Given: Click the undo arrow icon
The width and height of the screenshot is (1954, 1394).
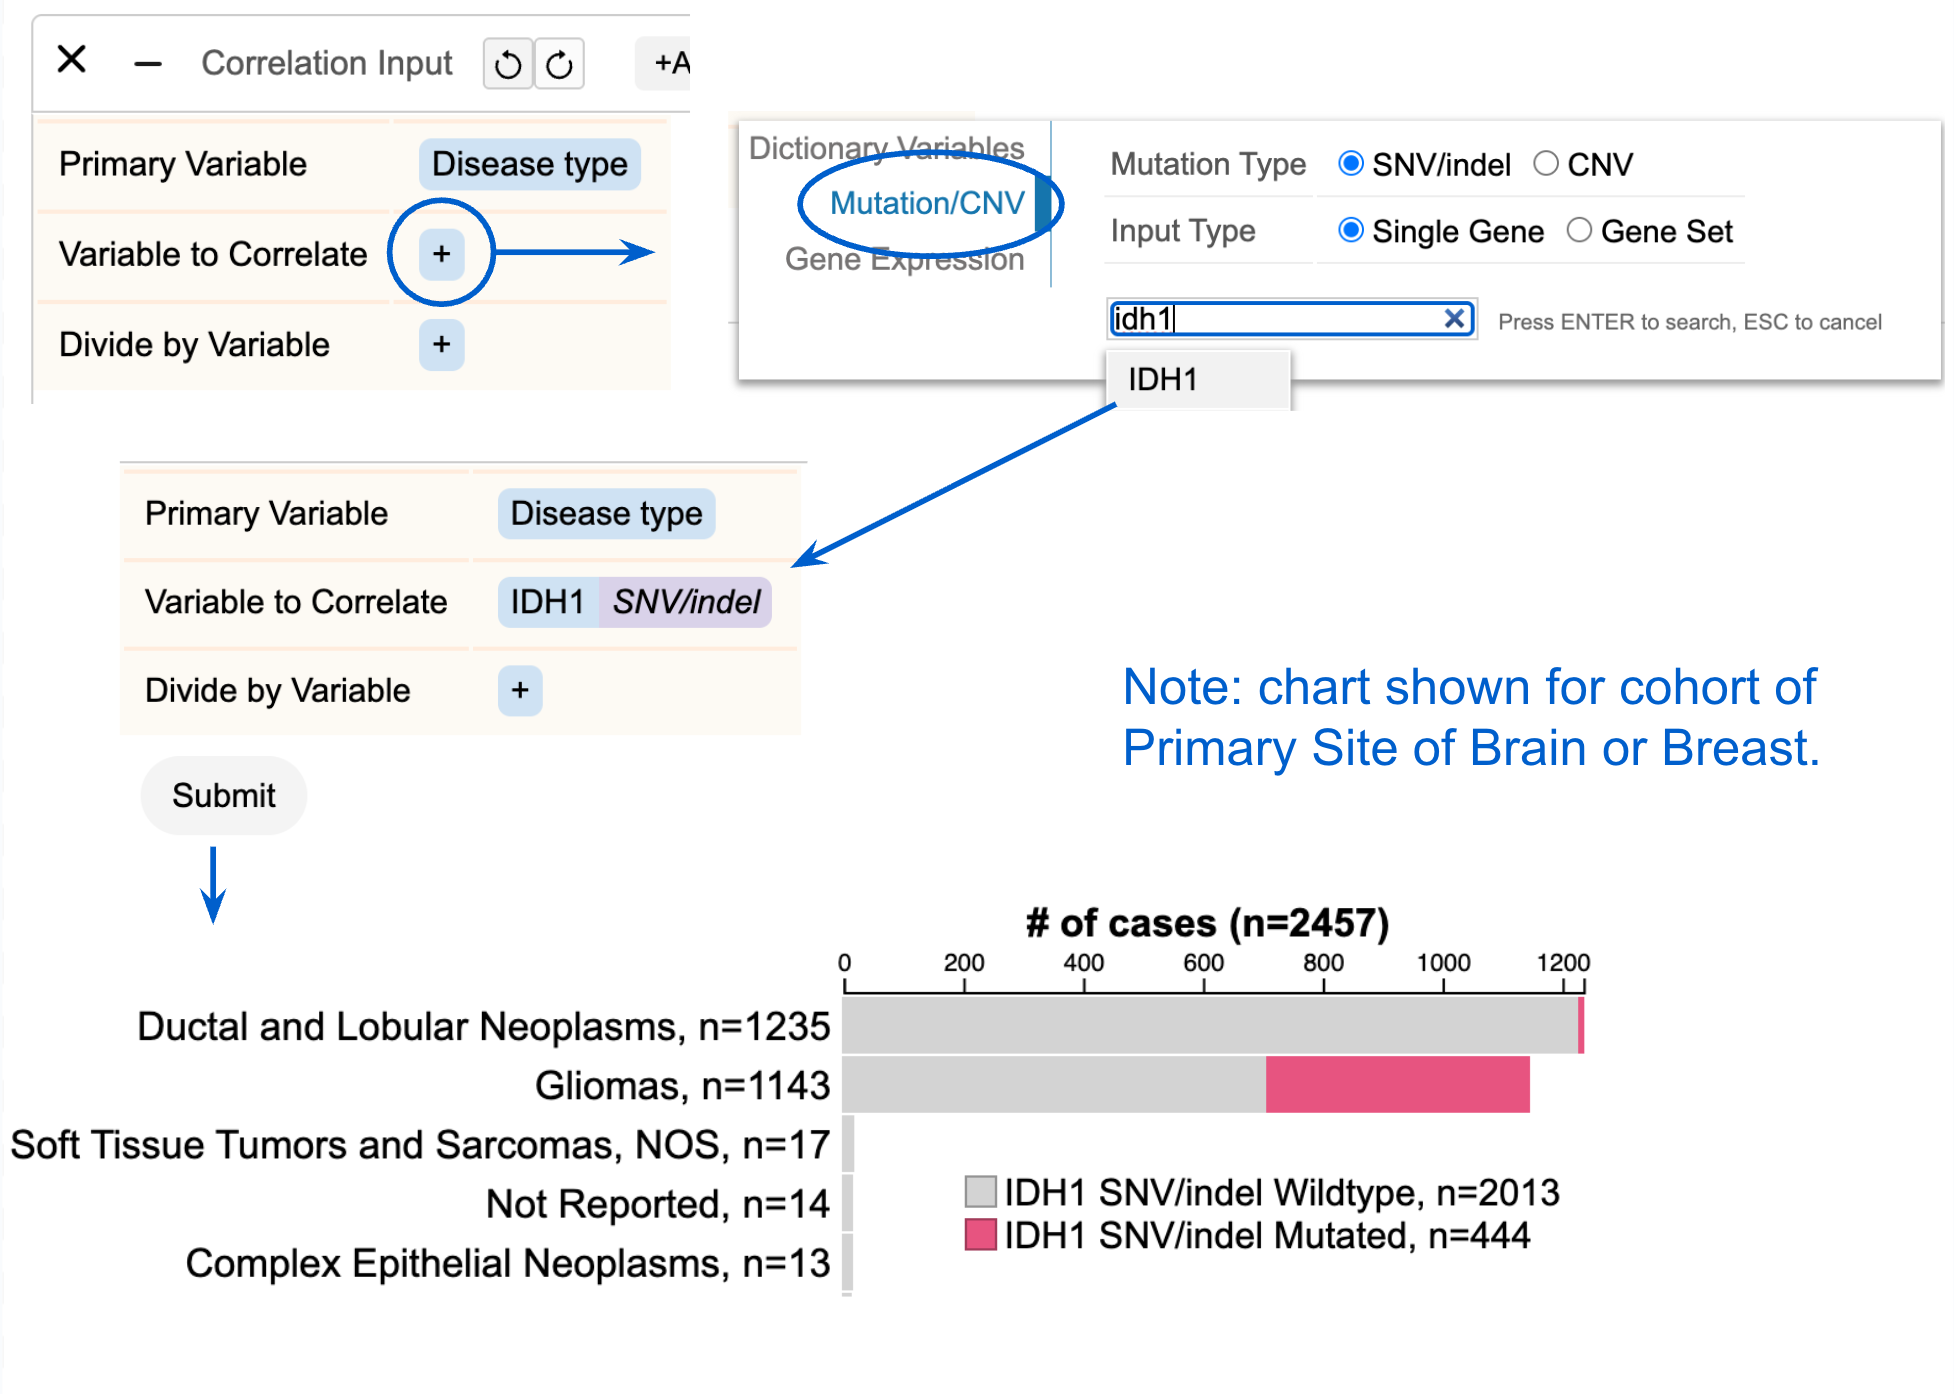Looking at the screenshot, I should coord(508,65).
